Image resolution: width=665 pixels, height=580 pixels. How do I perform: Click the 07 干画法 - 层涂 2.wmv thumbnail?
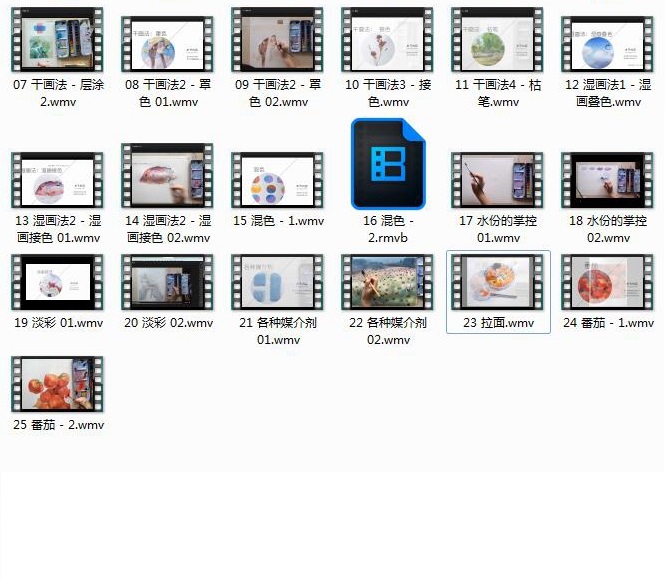pyautogui.click(x=57, y=42)
